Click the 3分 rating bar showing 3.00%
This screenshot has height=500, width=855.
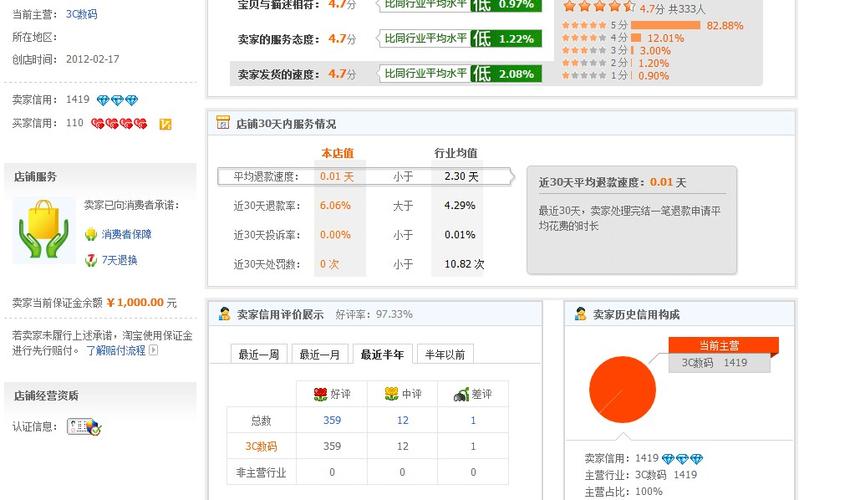632,50
